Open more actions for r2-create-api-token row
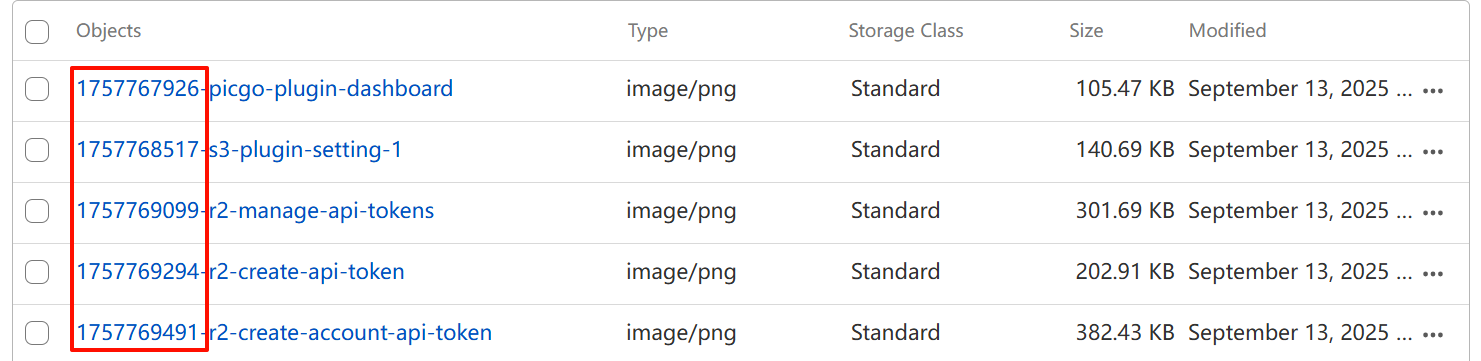This screenshot has height=361, width=1481. 1433,274
